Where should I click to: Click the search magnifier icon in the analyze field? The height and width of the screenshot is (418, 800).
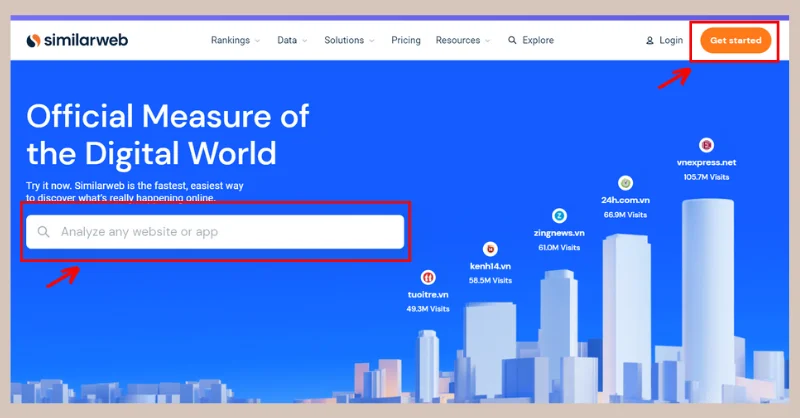point(44,232)
